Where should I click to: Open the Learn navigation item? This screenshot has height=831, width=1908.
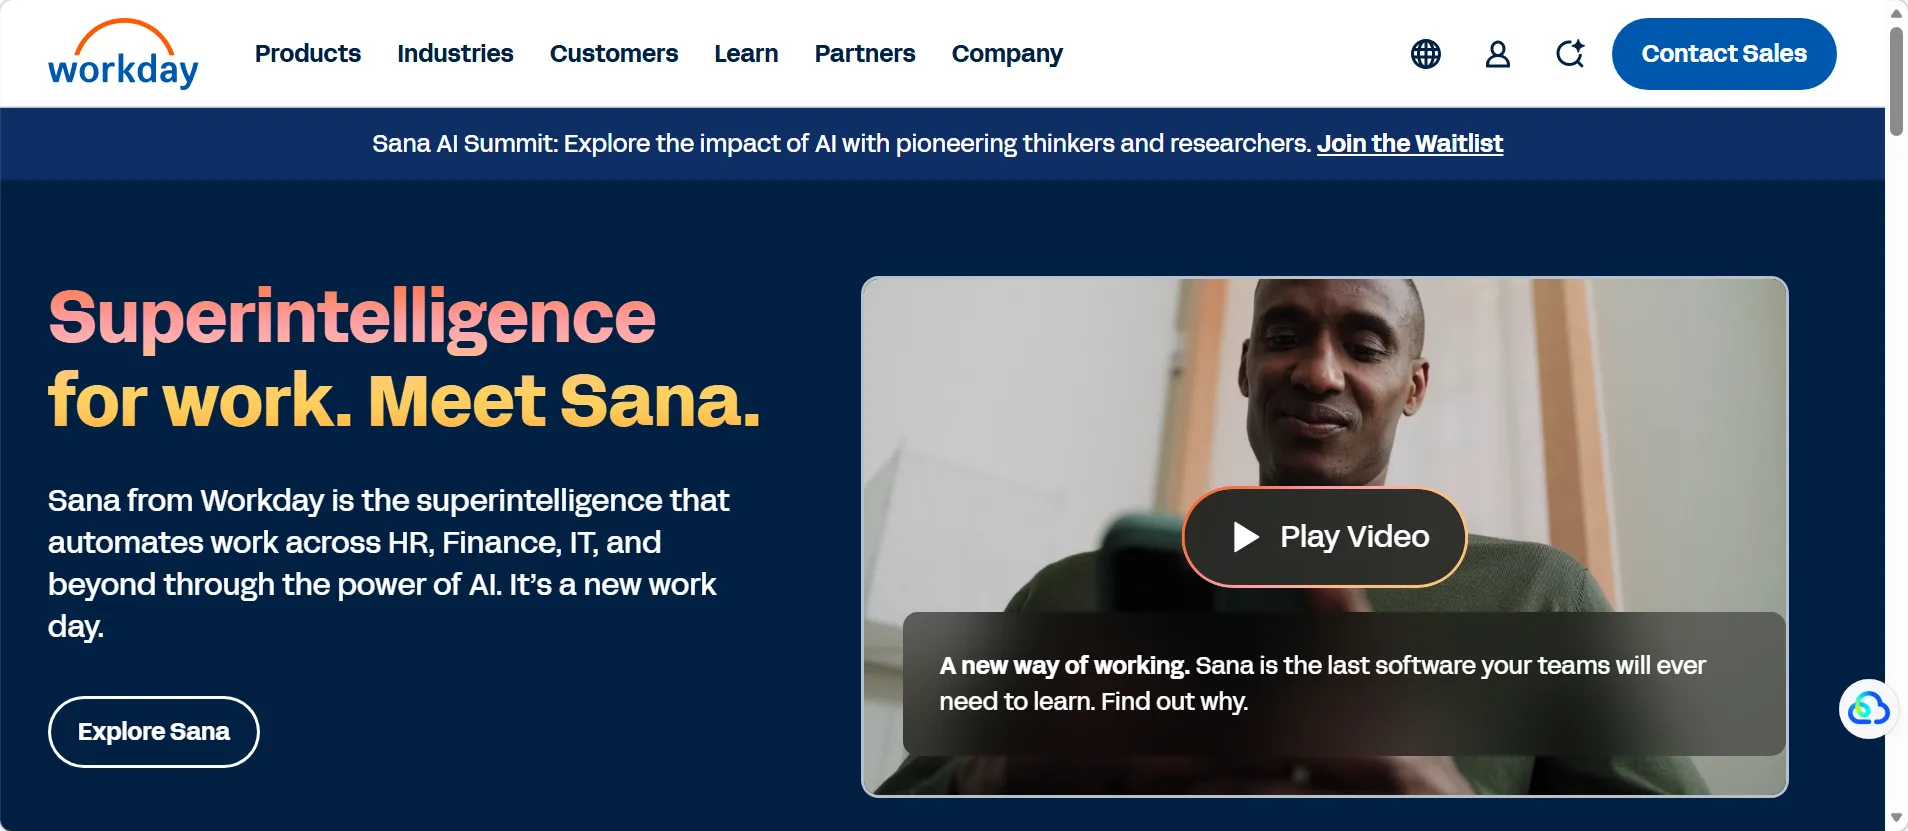point(746,54)
